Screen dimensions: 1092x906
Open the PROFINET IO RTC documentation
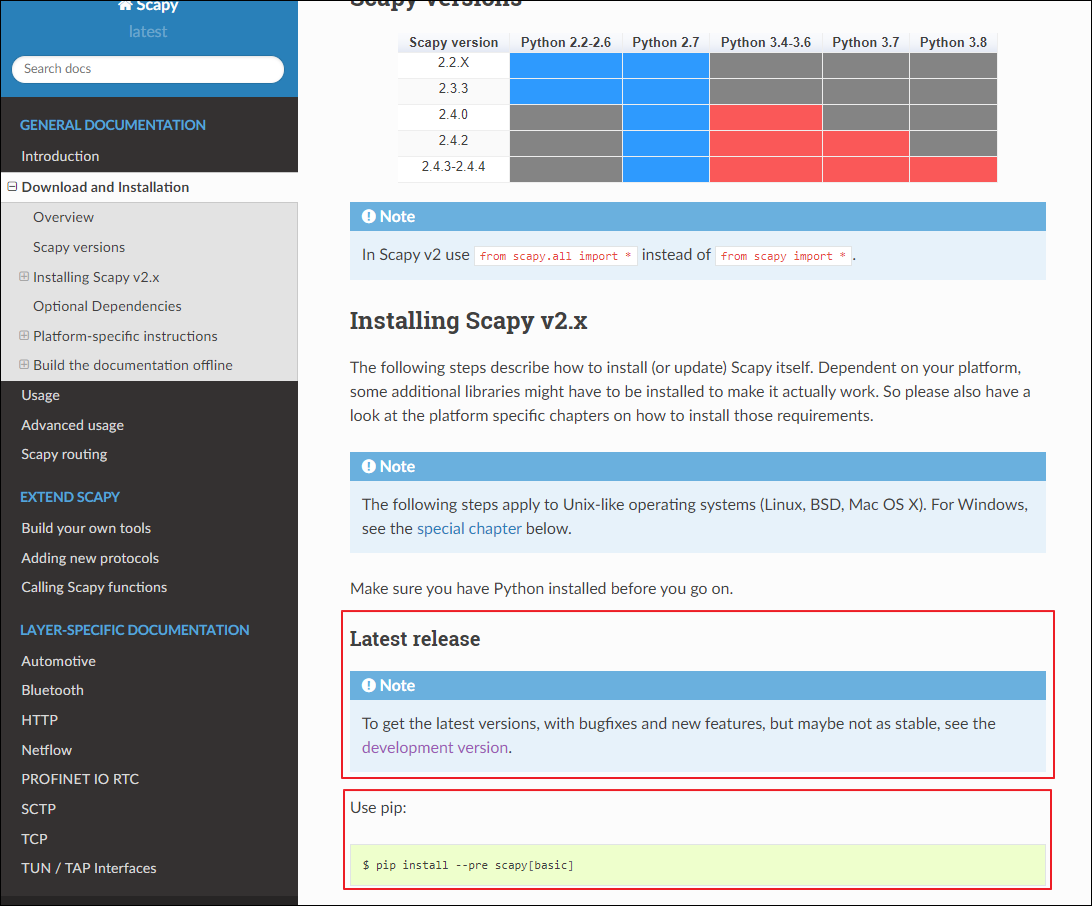[80, 779]
